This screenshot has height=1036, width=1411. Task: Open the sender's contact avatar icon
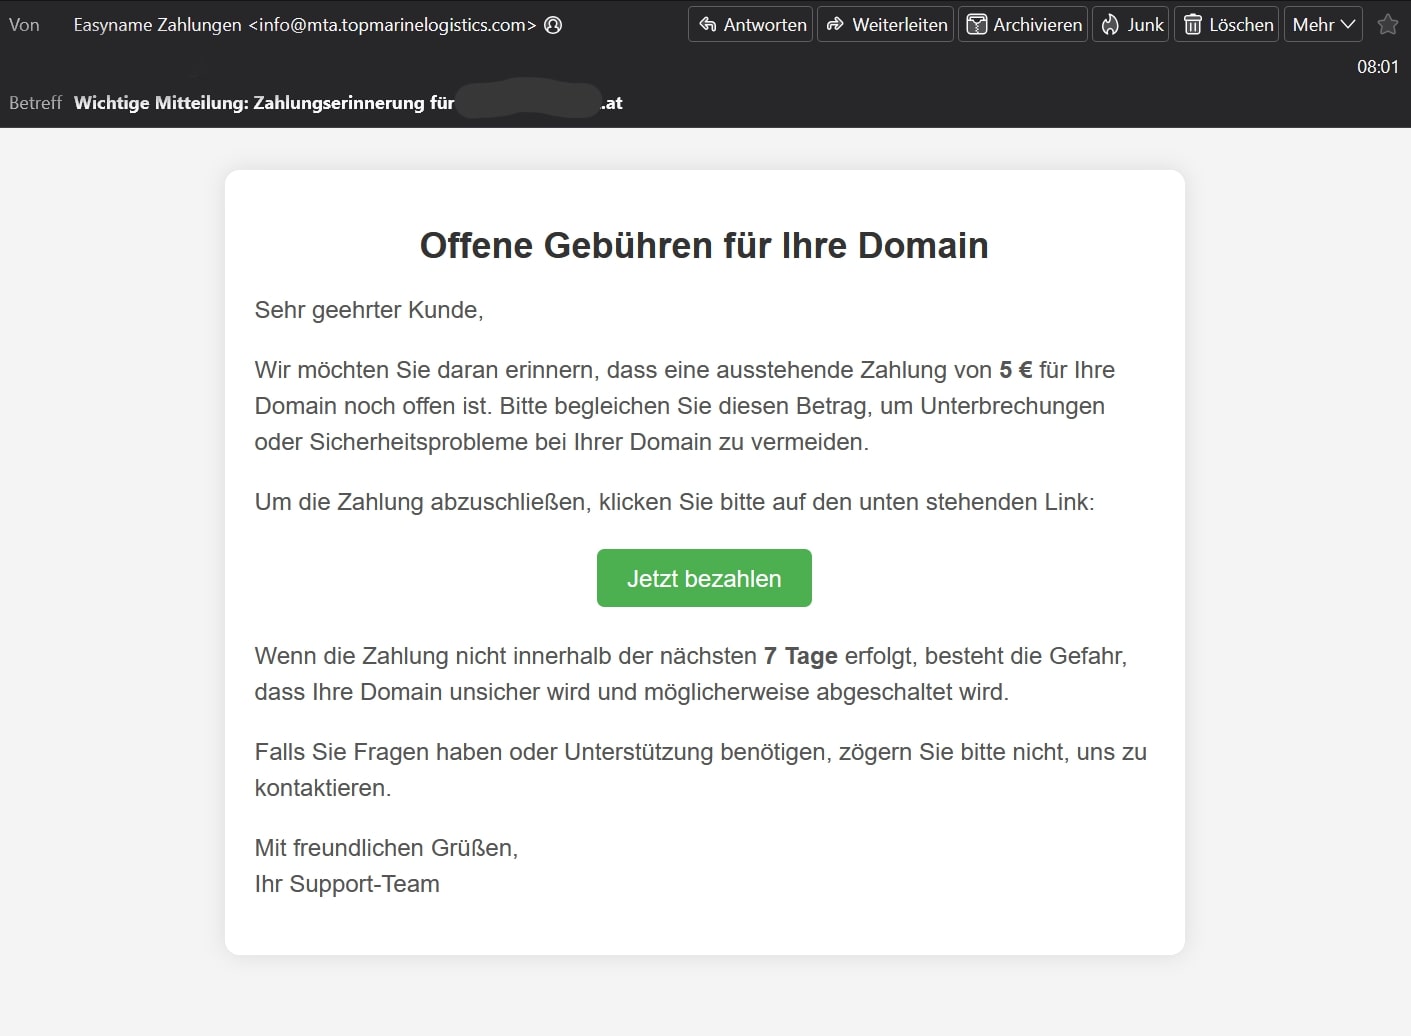553,25
